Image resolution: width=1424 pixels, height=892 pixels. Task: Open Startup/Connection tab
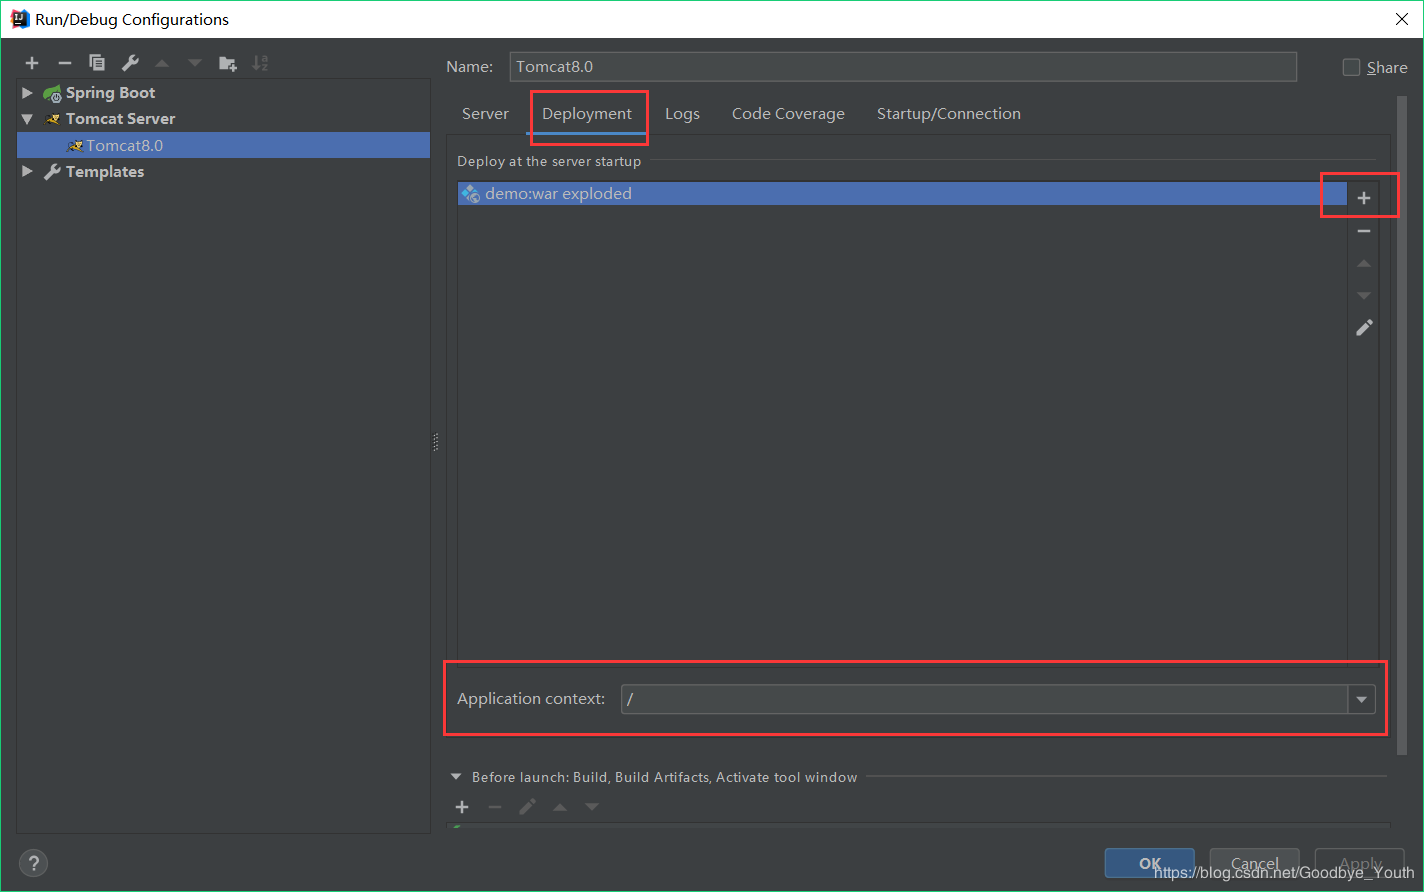(949, 114)
